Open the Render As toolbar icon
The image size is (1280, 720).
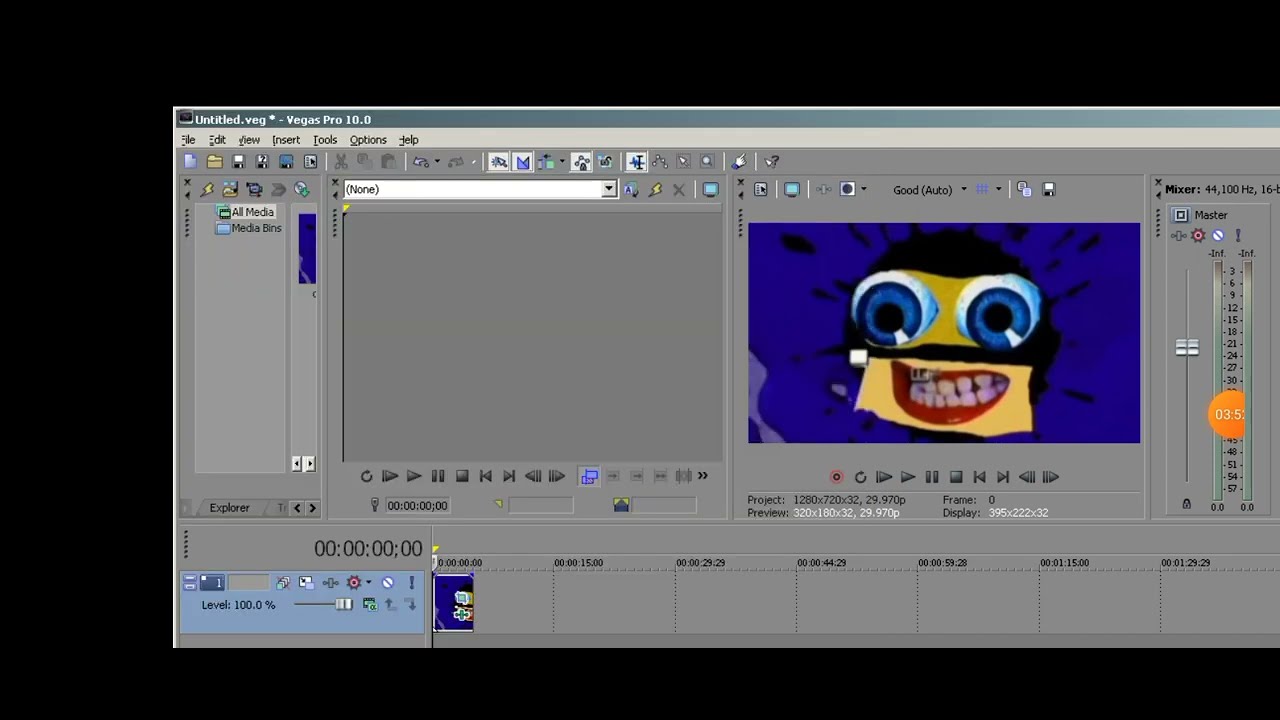pos(286,161)
